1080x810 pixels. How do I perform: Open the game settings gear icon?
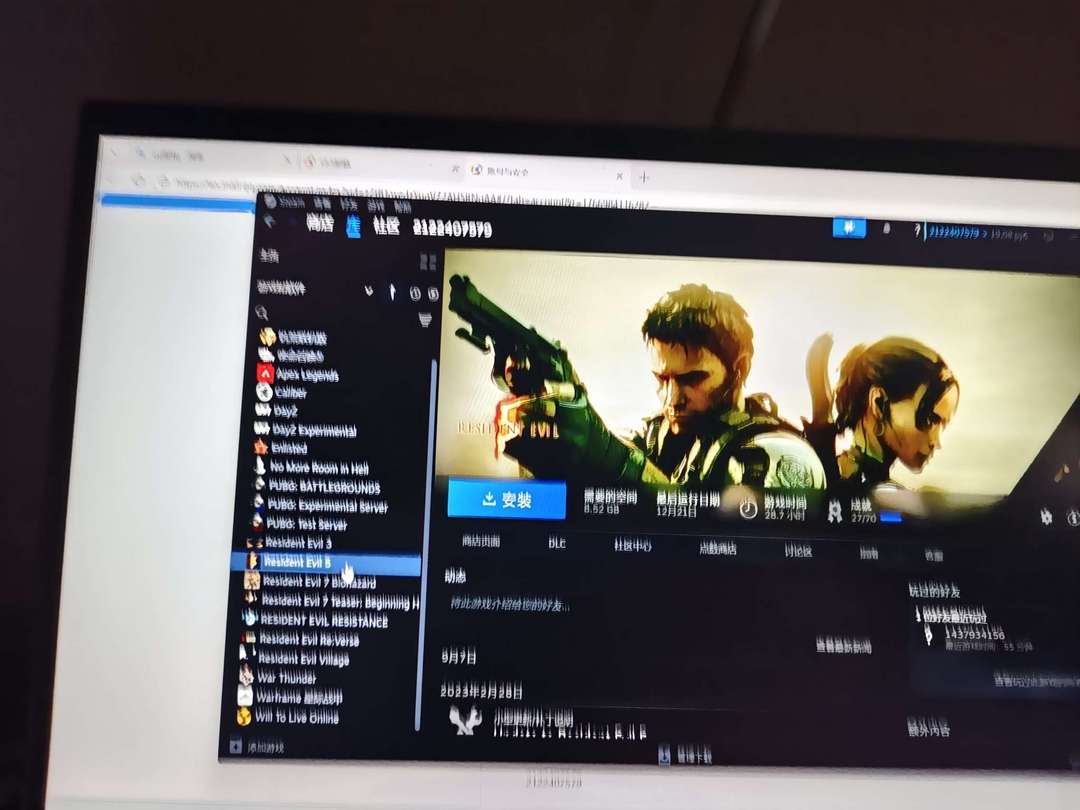(1046, 516)
